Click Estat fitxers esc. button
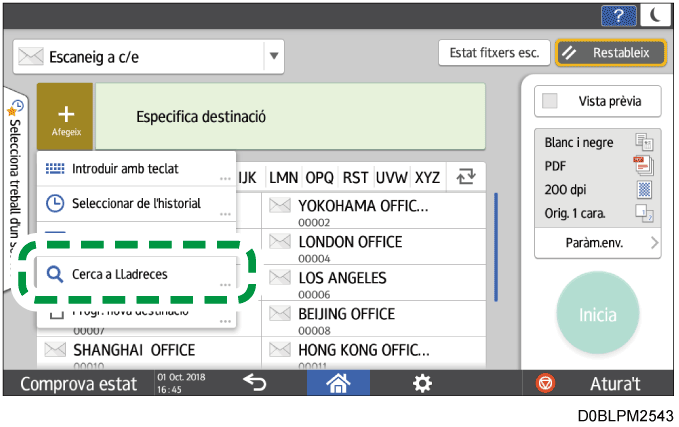679x427 pixels. [493, 53]
